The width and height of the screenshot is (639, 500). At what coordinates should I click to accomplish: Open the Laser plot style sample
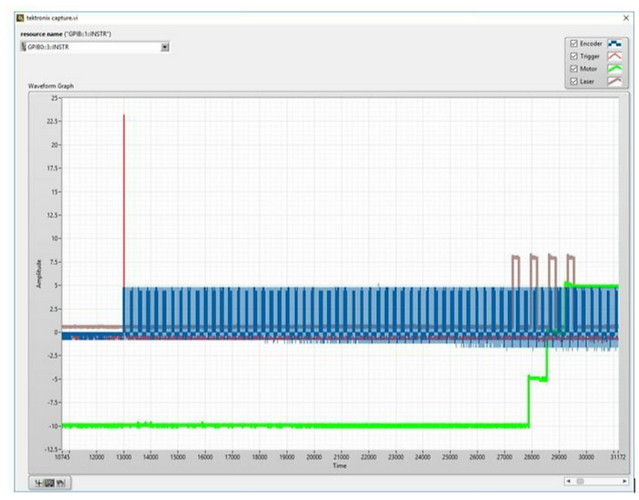click(615, 81)
